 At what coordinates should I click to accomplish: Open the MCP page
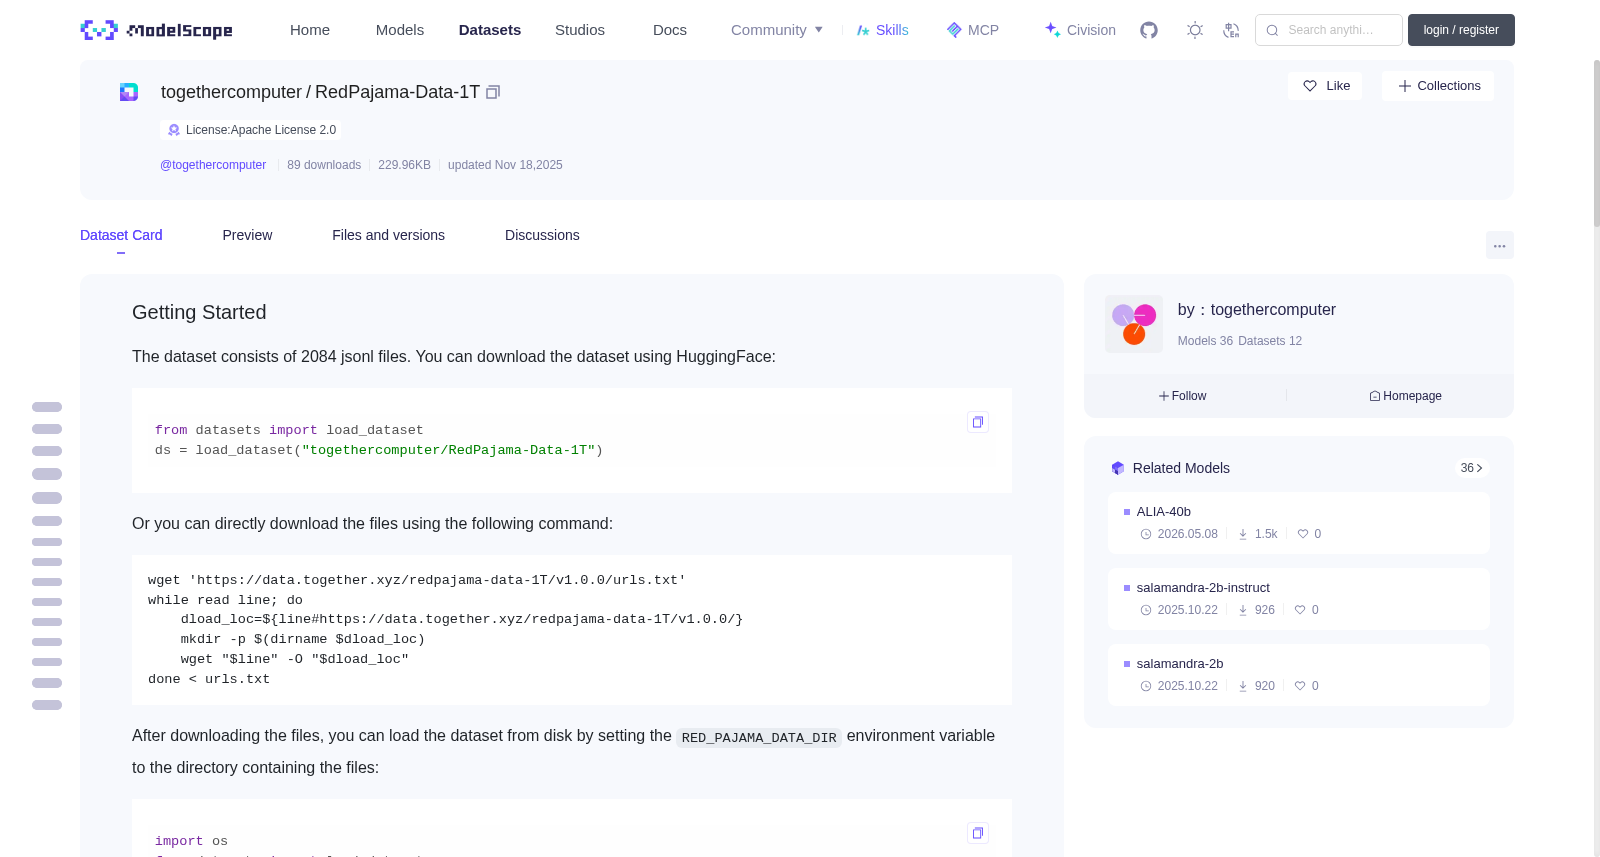(973, 30)
